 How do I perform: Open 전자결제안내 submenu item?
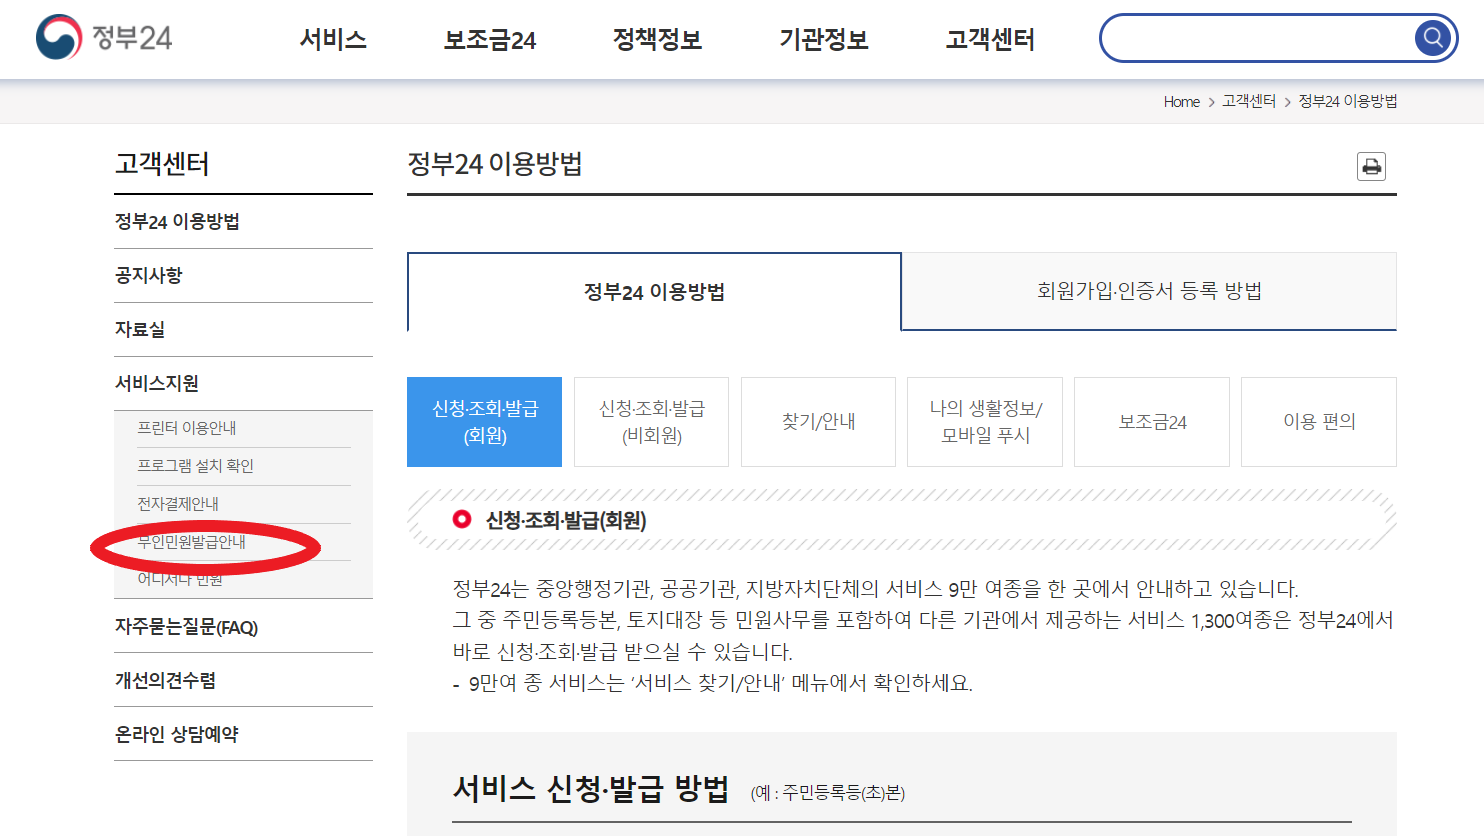pyautogui.click(x=178, y=504)
